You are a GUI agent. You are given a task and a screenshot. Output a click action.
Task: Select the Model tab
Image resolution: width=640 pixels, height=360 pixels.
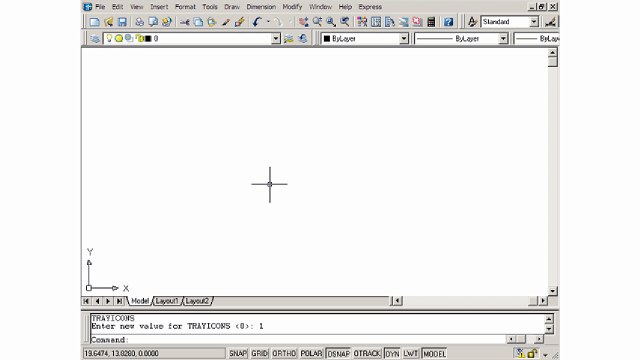click(x=140, y=301)
